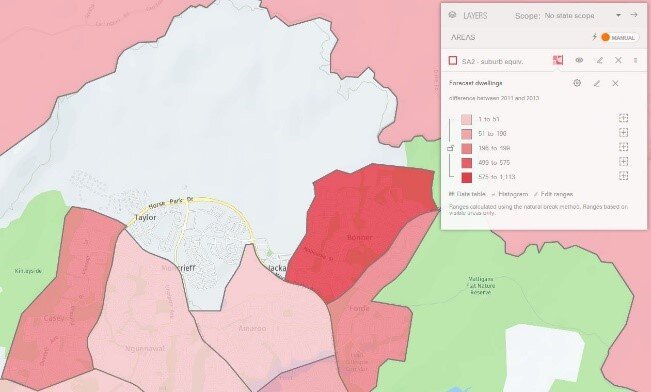
Task: Open the SA2 layer more-options menu
Action: click(635, 61)
